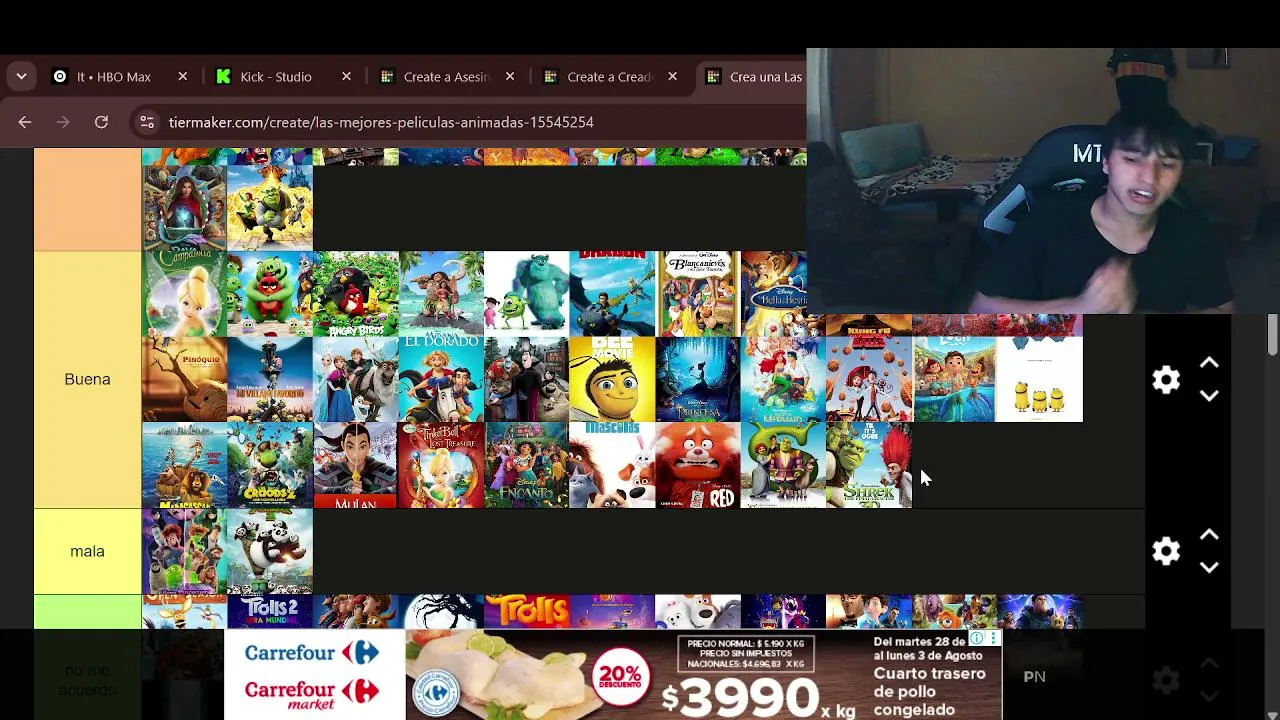Open settings gear for the Buena tier
Viewport: 1280px width, 720px height.
click(x=1166, y=380)
